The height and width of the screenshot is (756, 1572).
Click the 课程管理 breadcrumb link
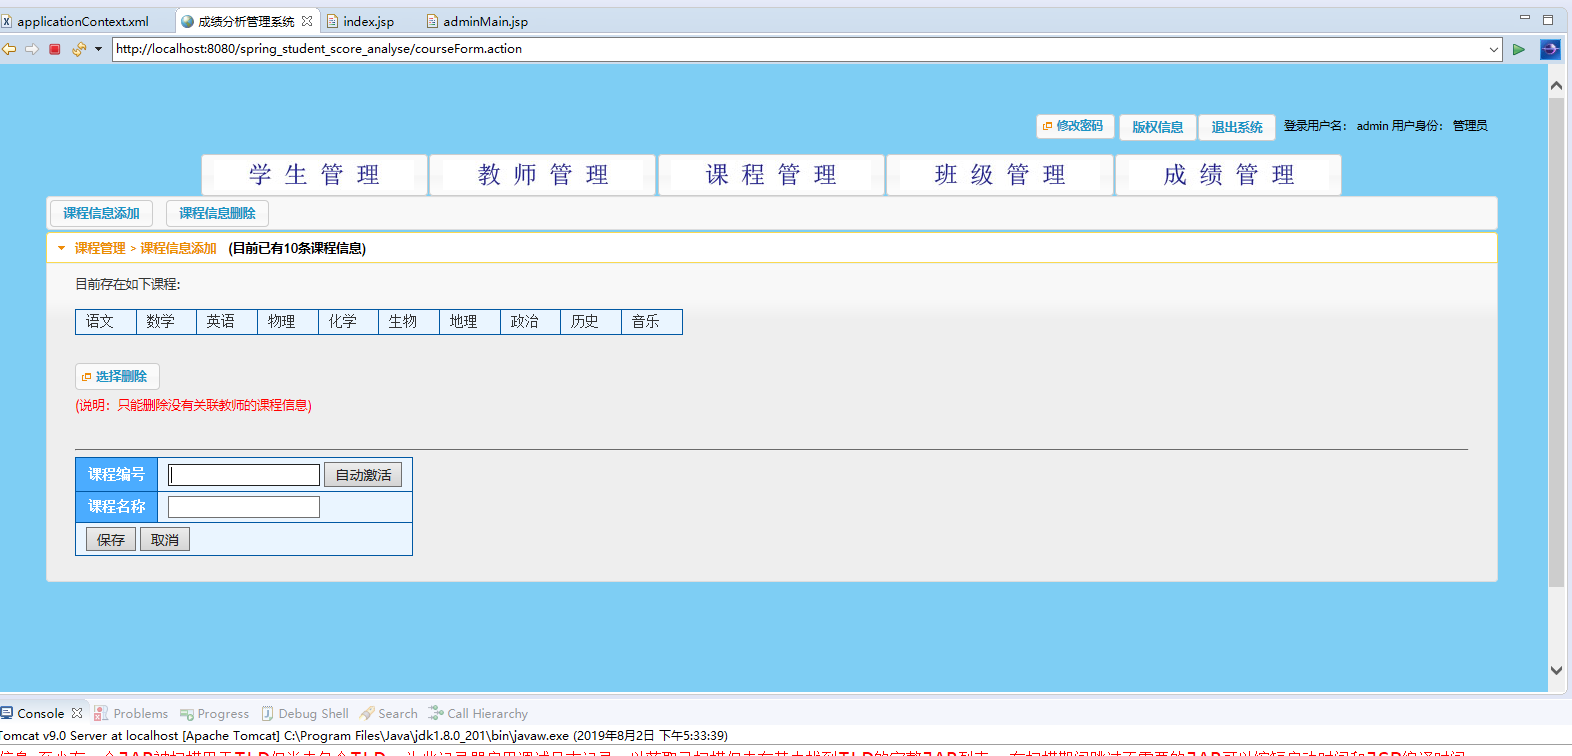pyautogui.click(x=100, y=248)
